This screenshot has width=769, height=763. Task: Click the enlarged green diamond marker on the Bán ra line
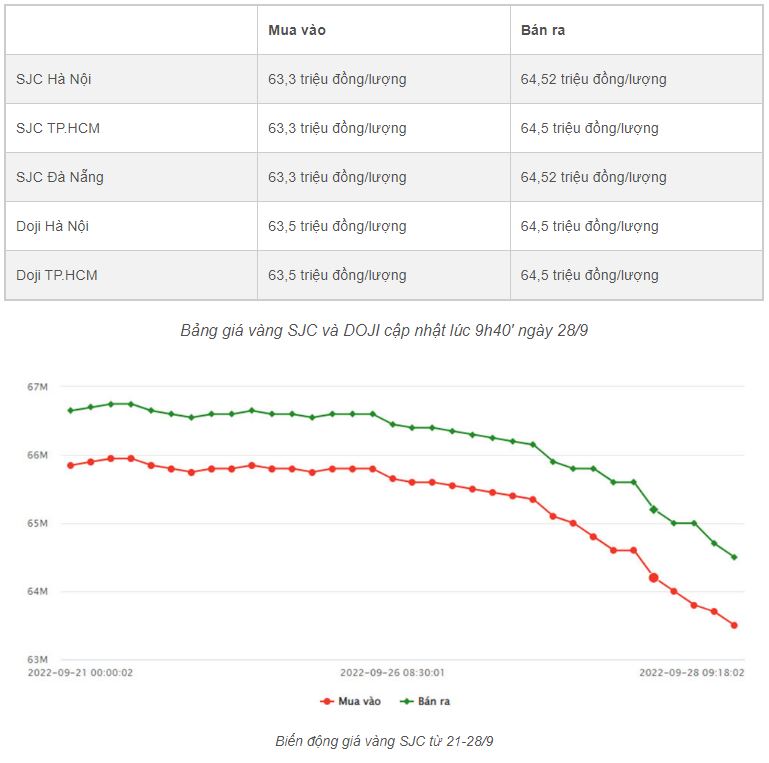click(x=654, y=509)
